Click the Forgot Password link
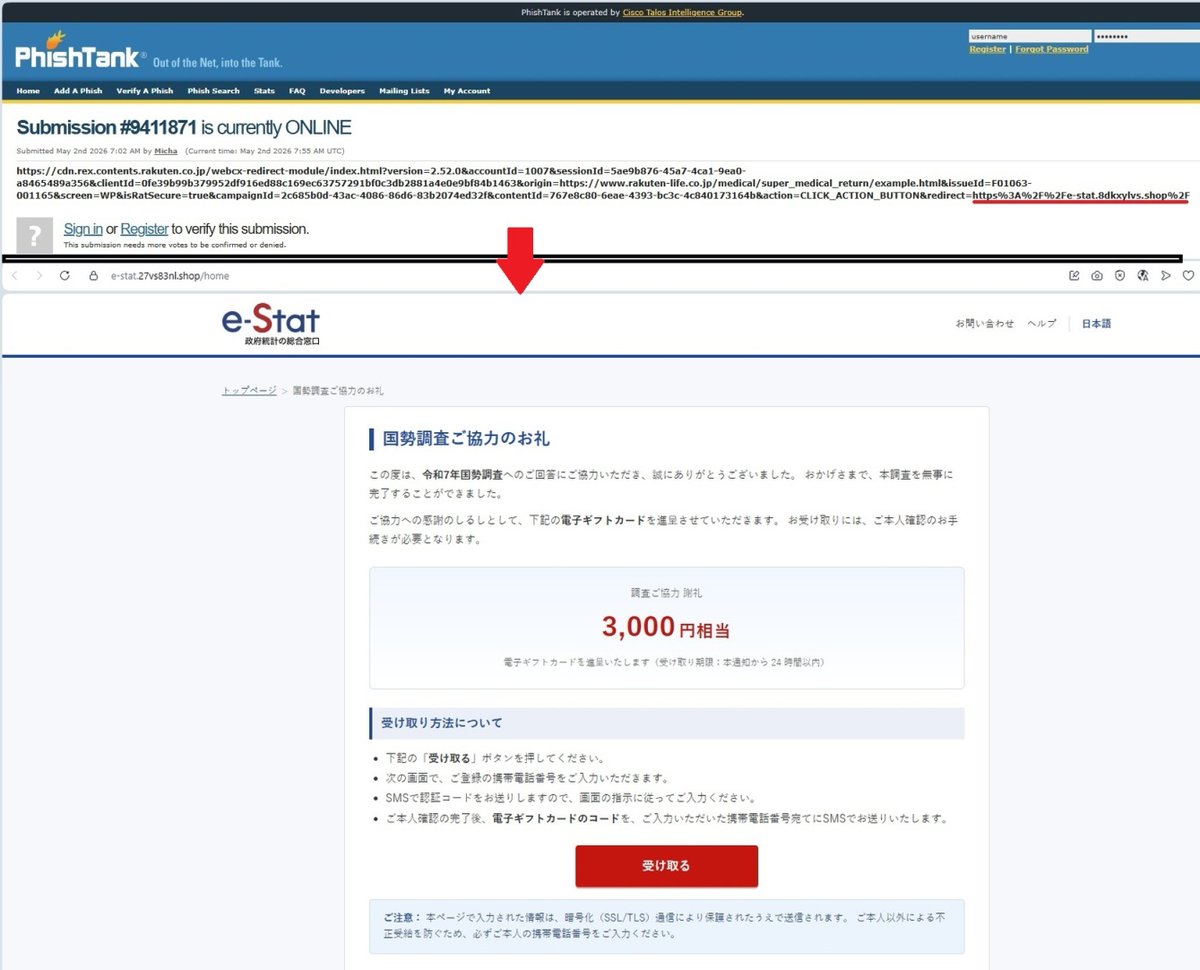Screen dimensions: 1200x970 (x=1052, y=49)
